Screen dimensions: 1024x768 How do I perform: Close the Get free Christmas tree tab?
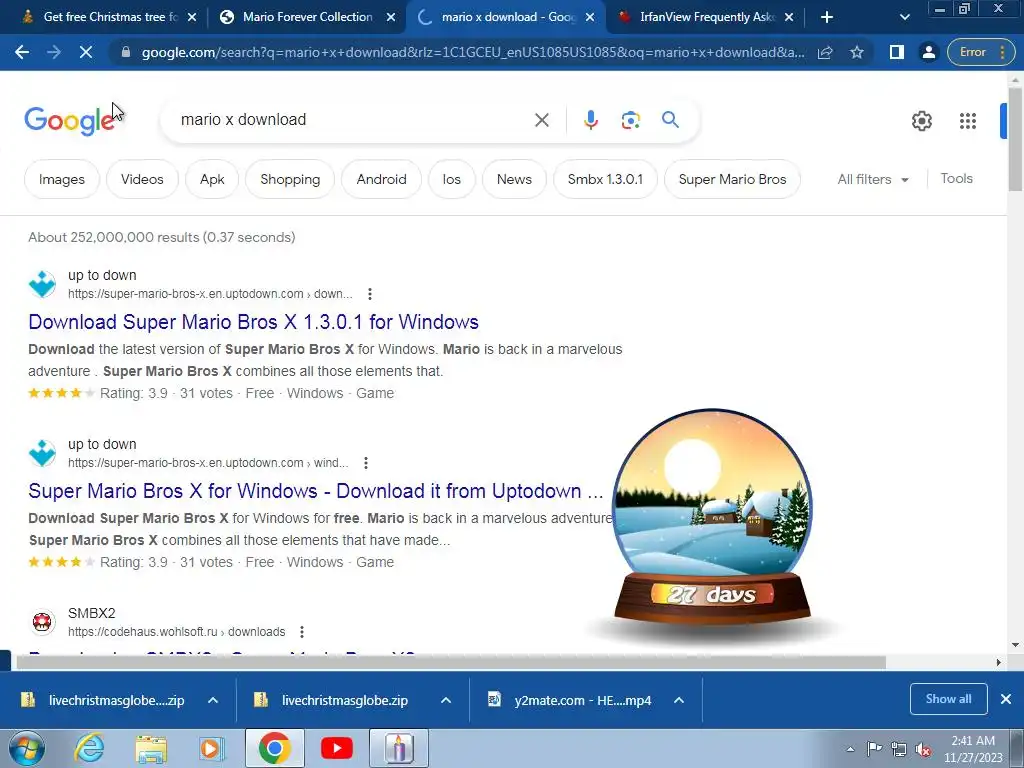click(x=192, y=18)
